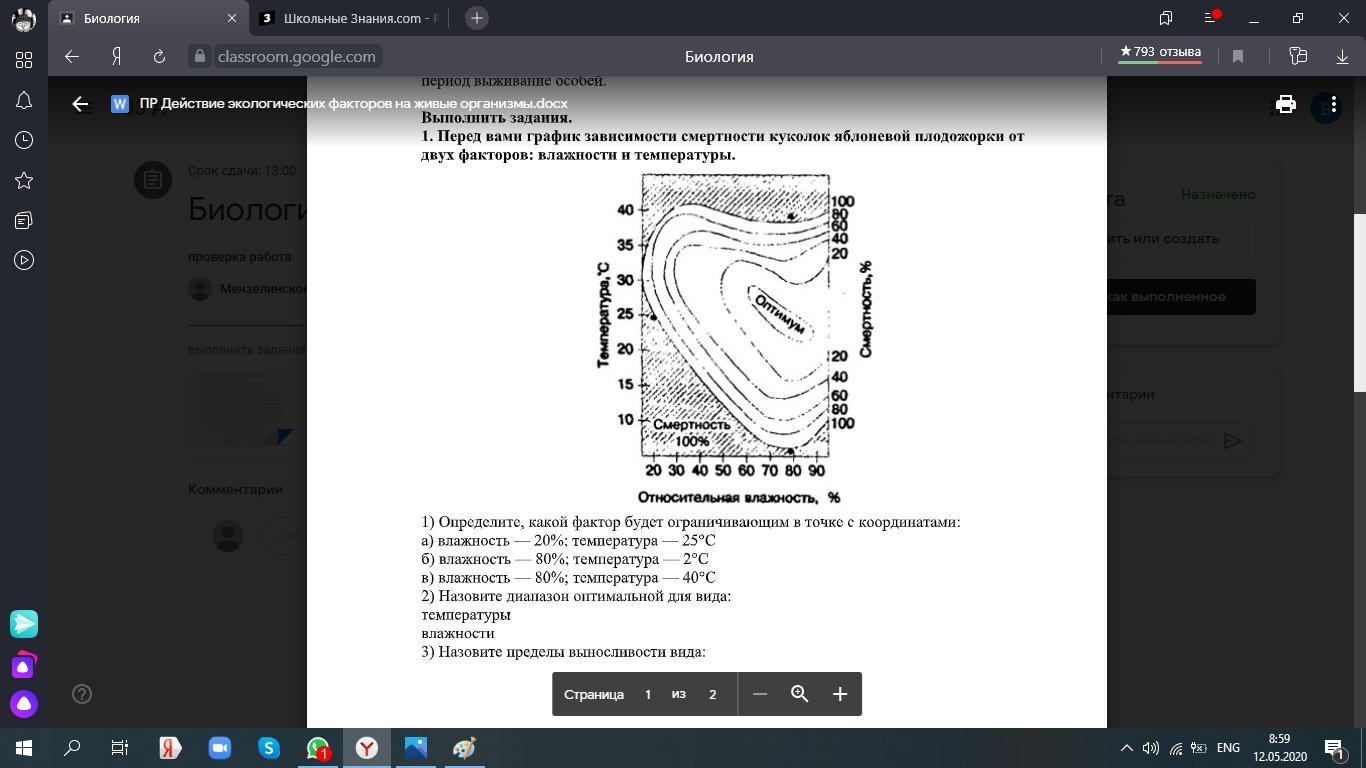Open more options for the document preview
This screenshot has height=768, width=1366.
[x=1333, y=104]
